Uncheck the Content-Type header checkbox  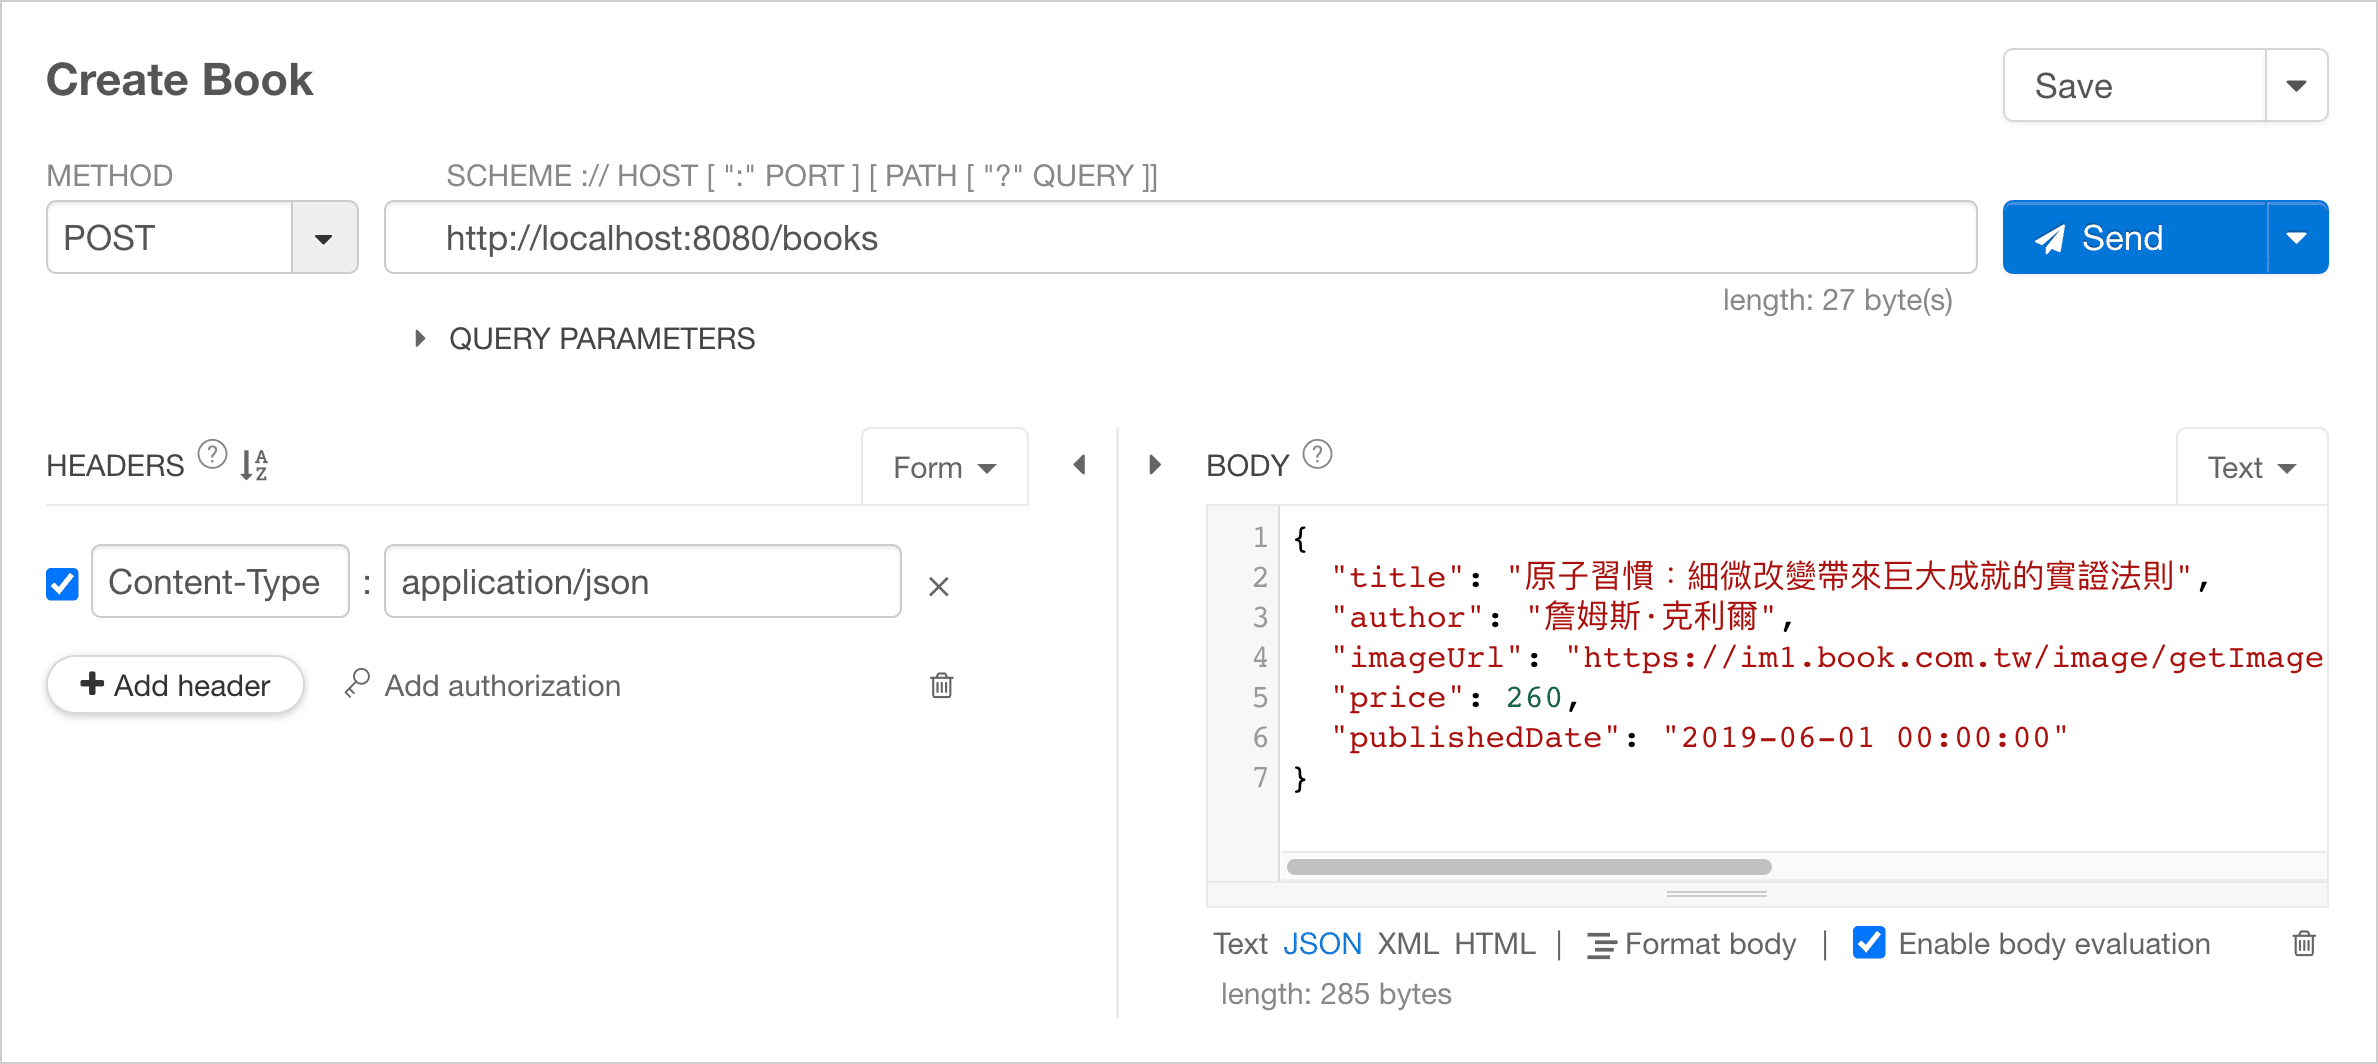[x=63, y=584]
